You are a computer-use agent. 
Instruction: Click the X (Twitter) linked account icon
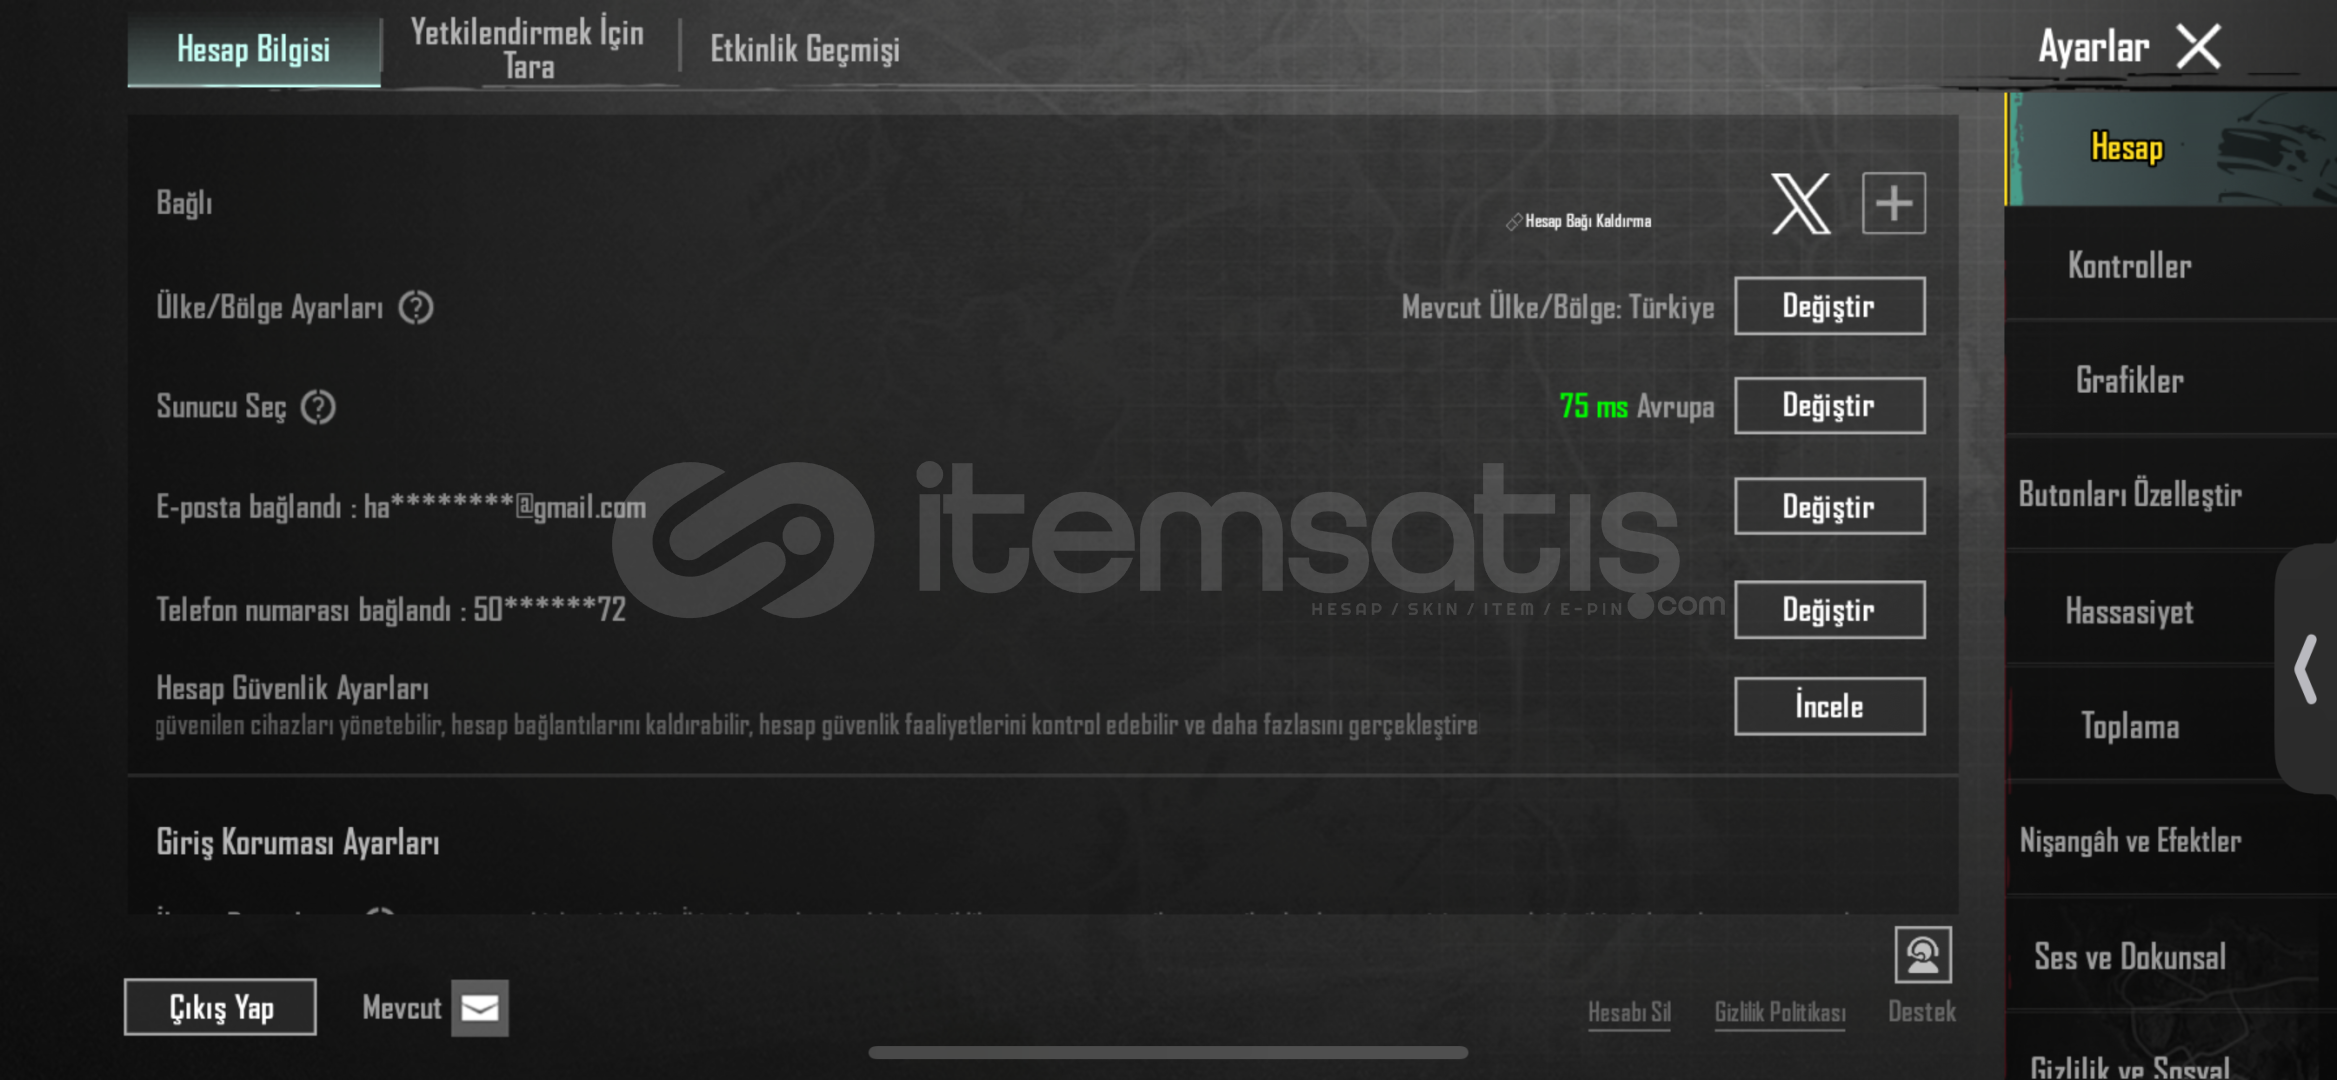tap(1801, 204)
